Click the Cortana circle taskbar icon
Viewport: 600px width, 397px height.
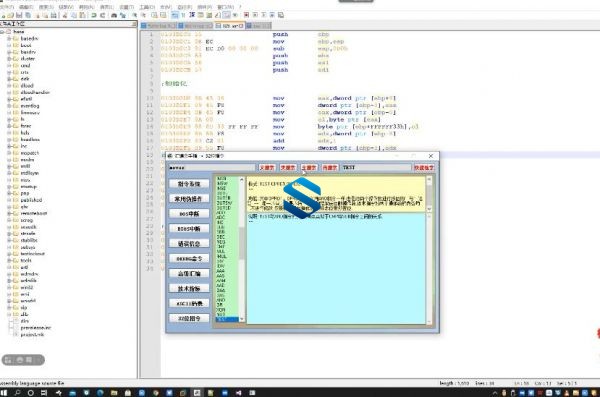[31, 393]
